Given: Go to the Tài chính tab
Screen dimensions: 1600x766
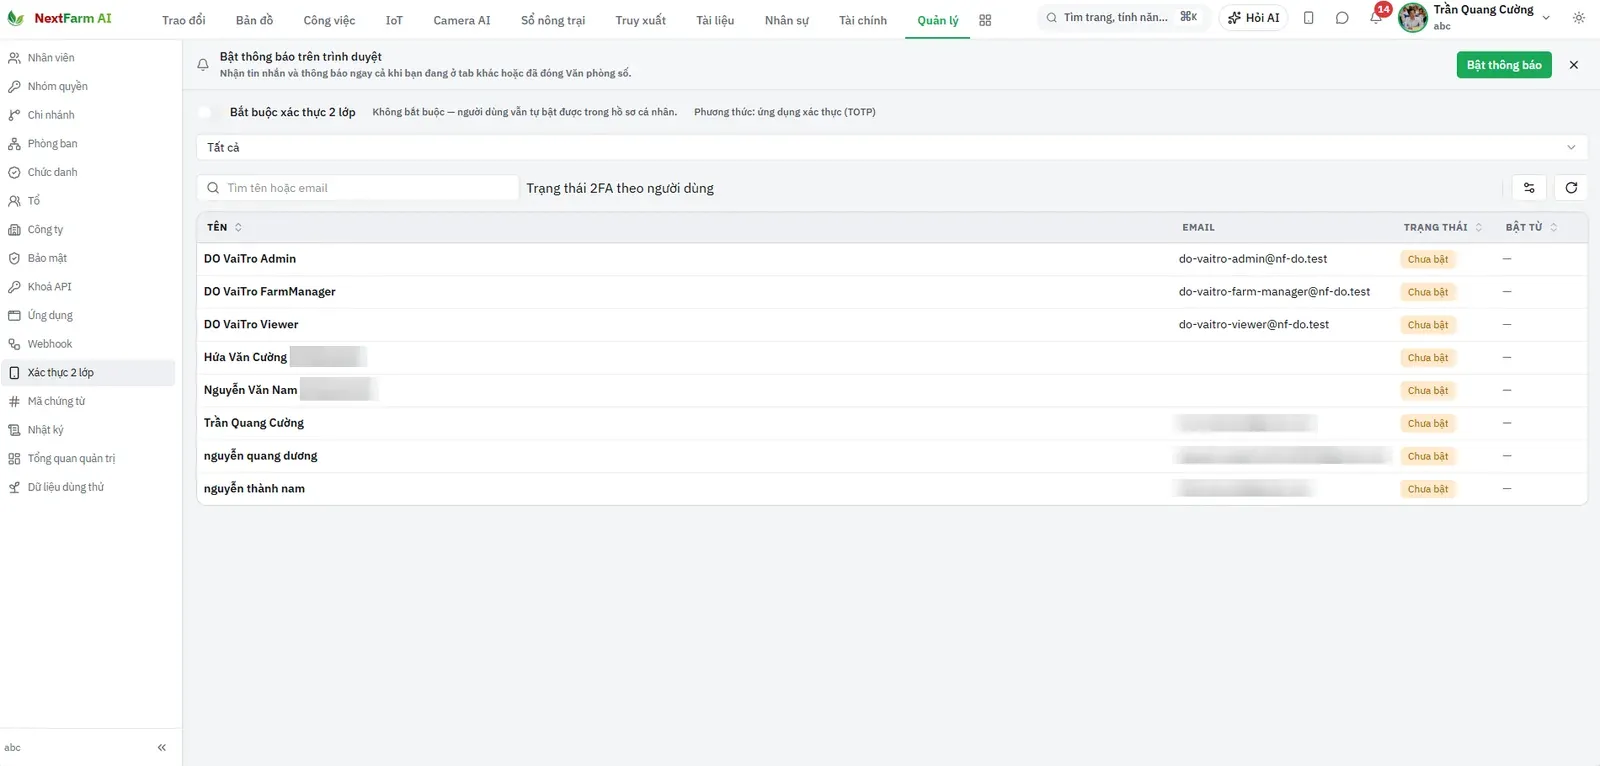Looking at the screenshot, I should (863, 20).
